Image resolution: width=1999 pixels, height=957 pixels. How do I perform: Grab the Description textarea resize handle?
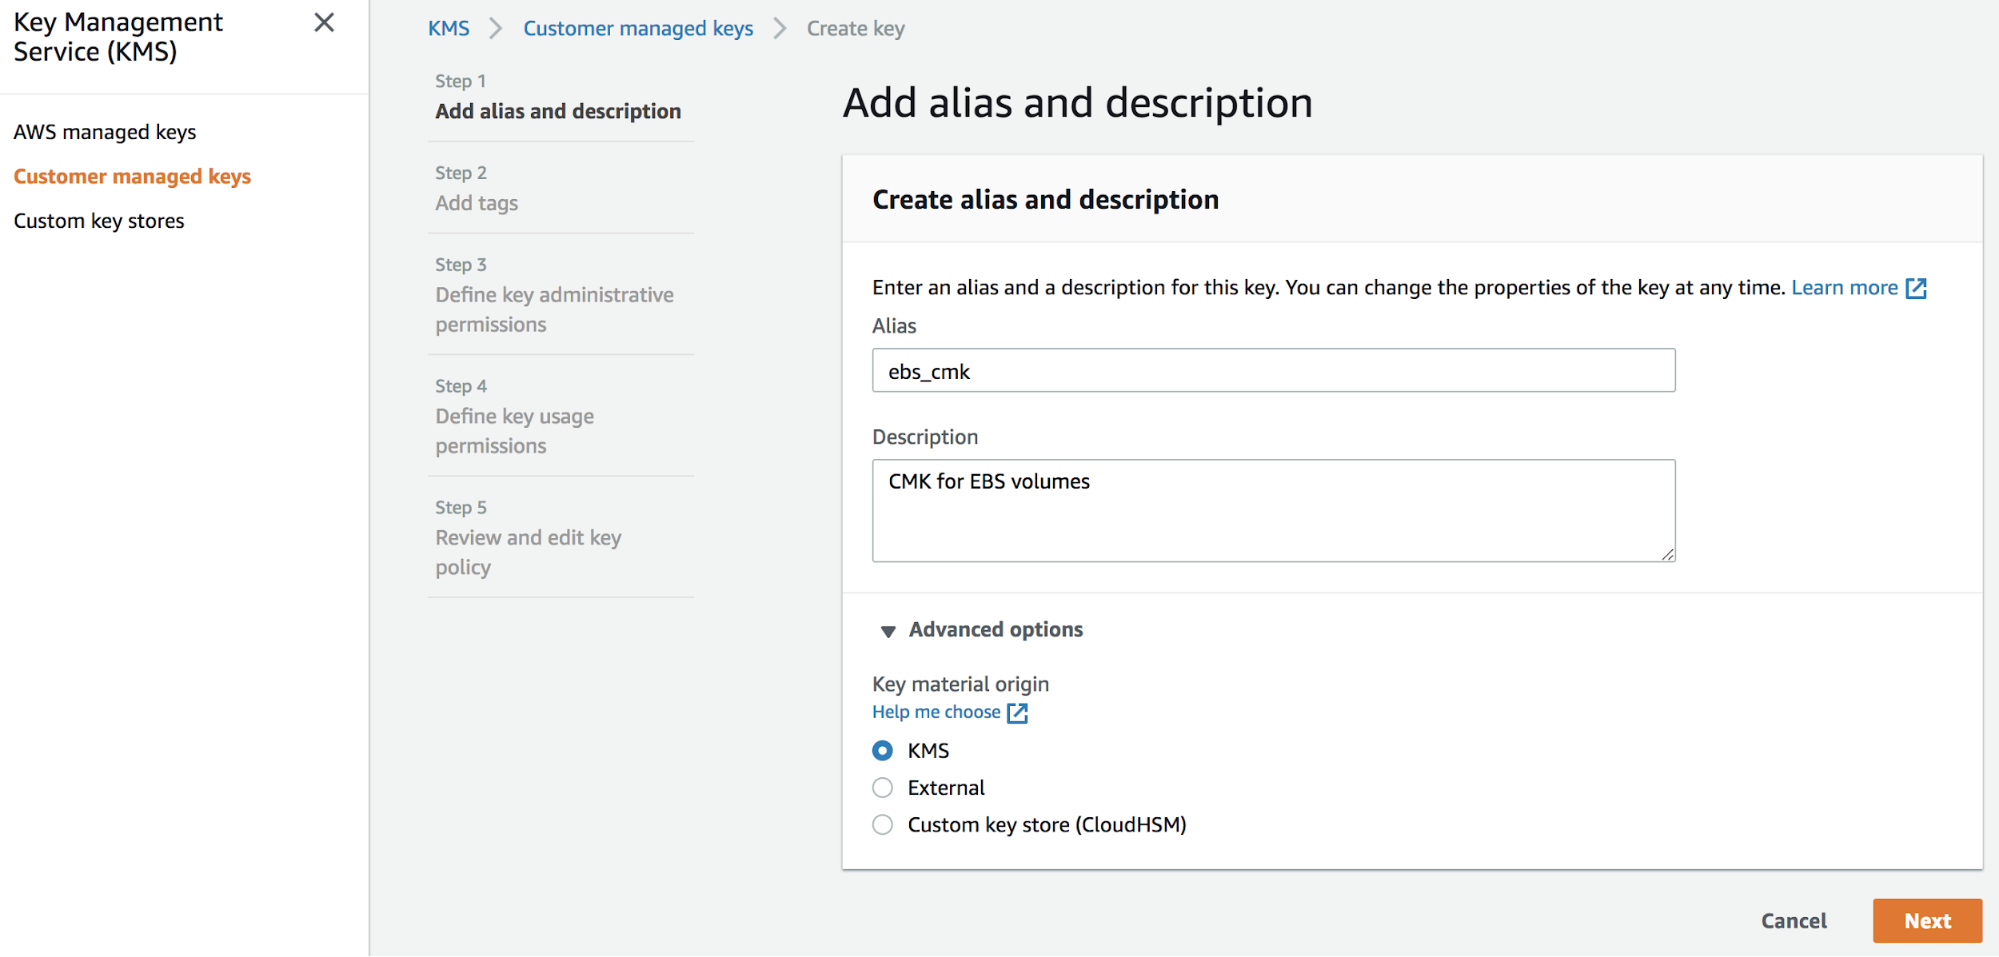[x=1668, y=554]
